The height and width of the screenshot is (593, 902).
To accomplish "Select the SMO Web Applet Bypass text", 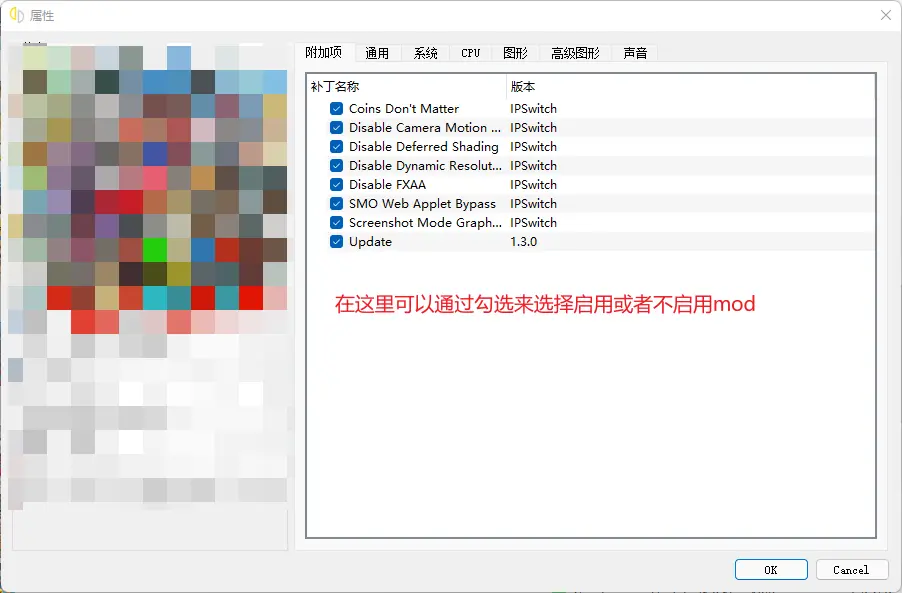I will (422, 204).
